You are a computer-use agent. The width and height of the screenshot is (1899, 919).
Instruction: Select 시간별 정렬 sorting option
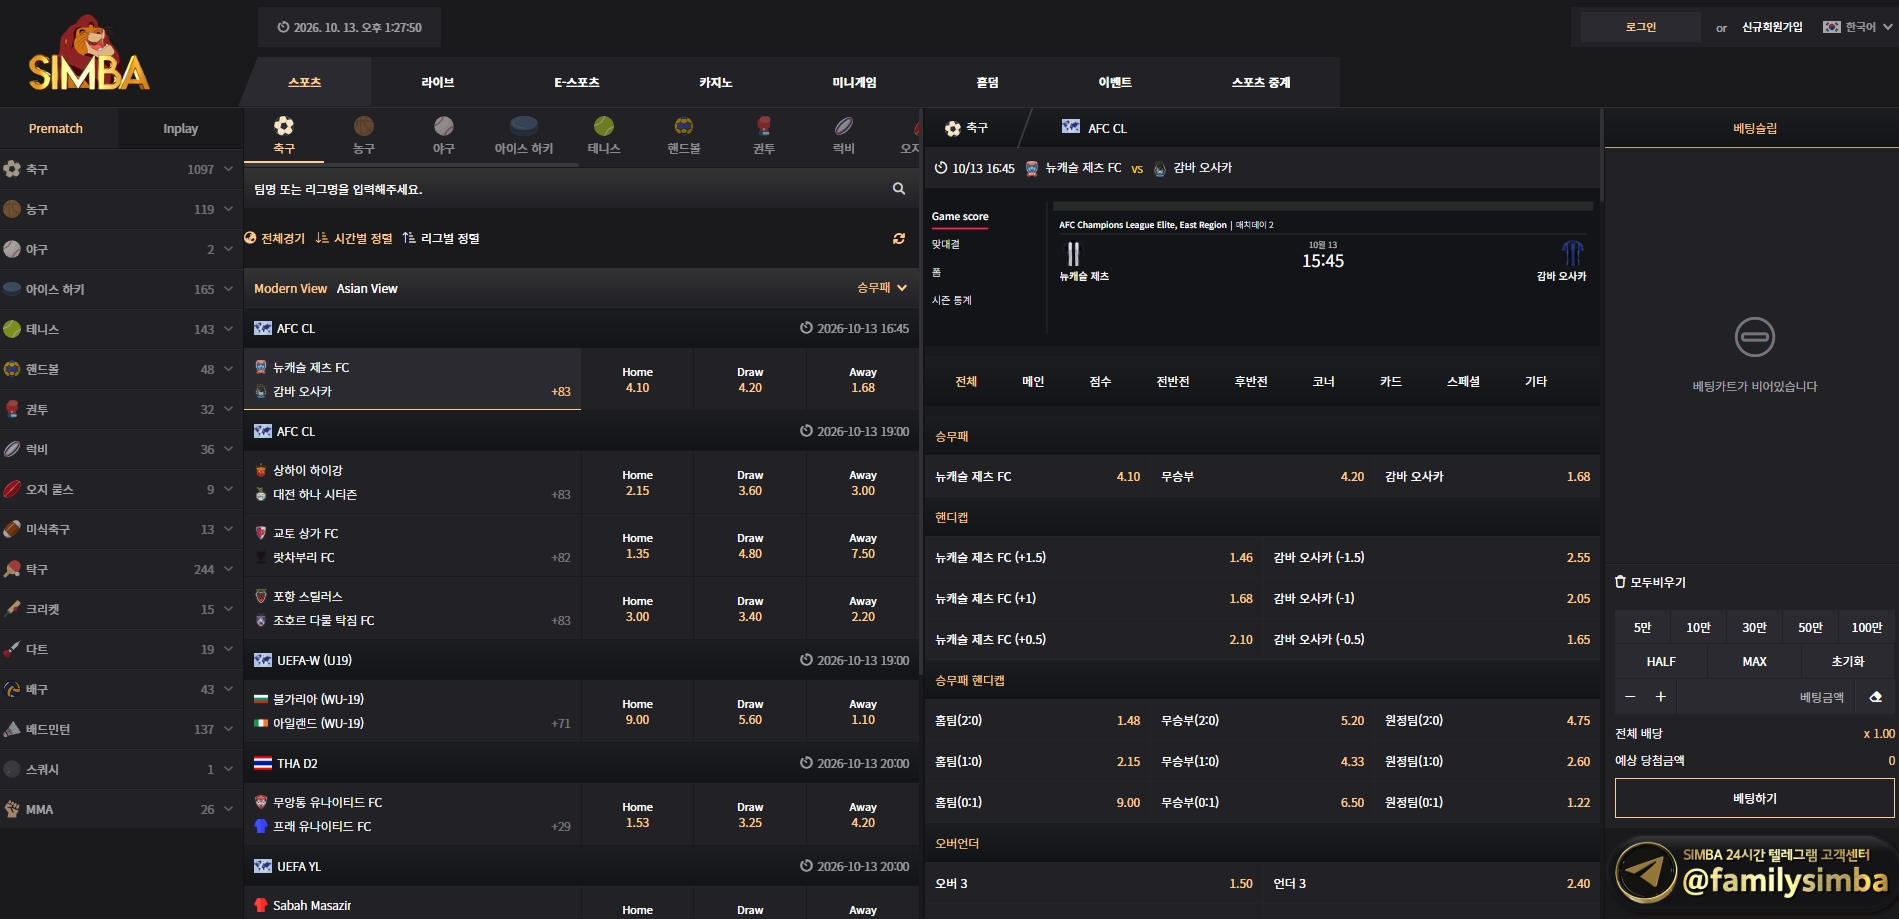[x=354, y=238]
